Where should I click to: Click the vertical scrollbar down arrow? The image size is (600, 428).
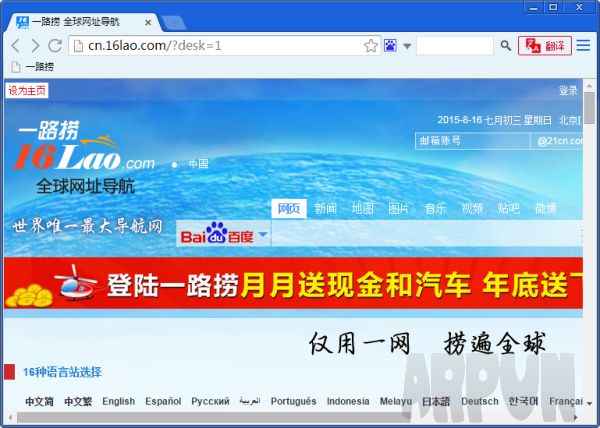point(589,404)
